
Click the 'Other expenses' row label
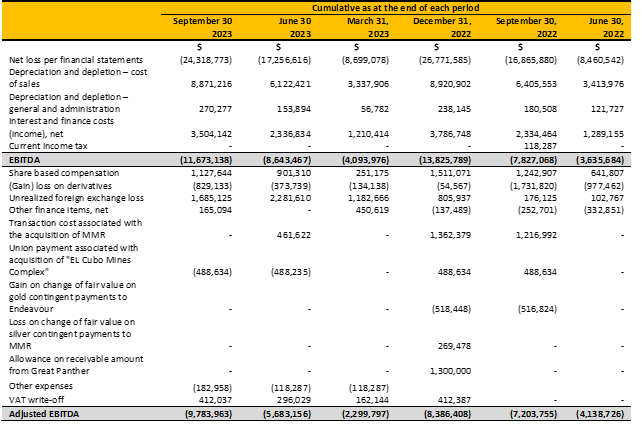(41, 386)
